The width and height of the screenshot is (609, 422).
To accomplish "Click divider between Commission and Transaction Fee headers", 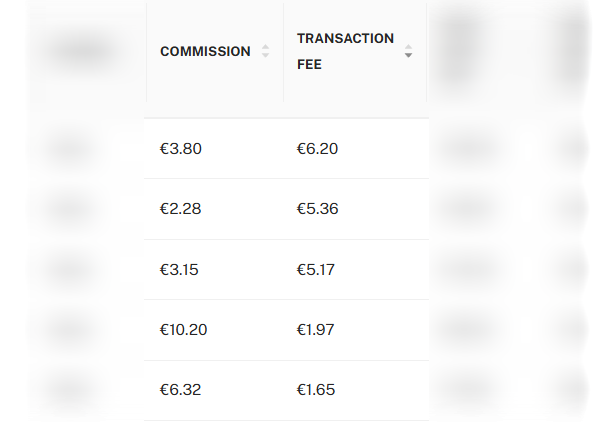I will pos(284,52).
